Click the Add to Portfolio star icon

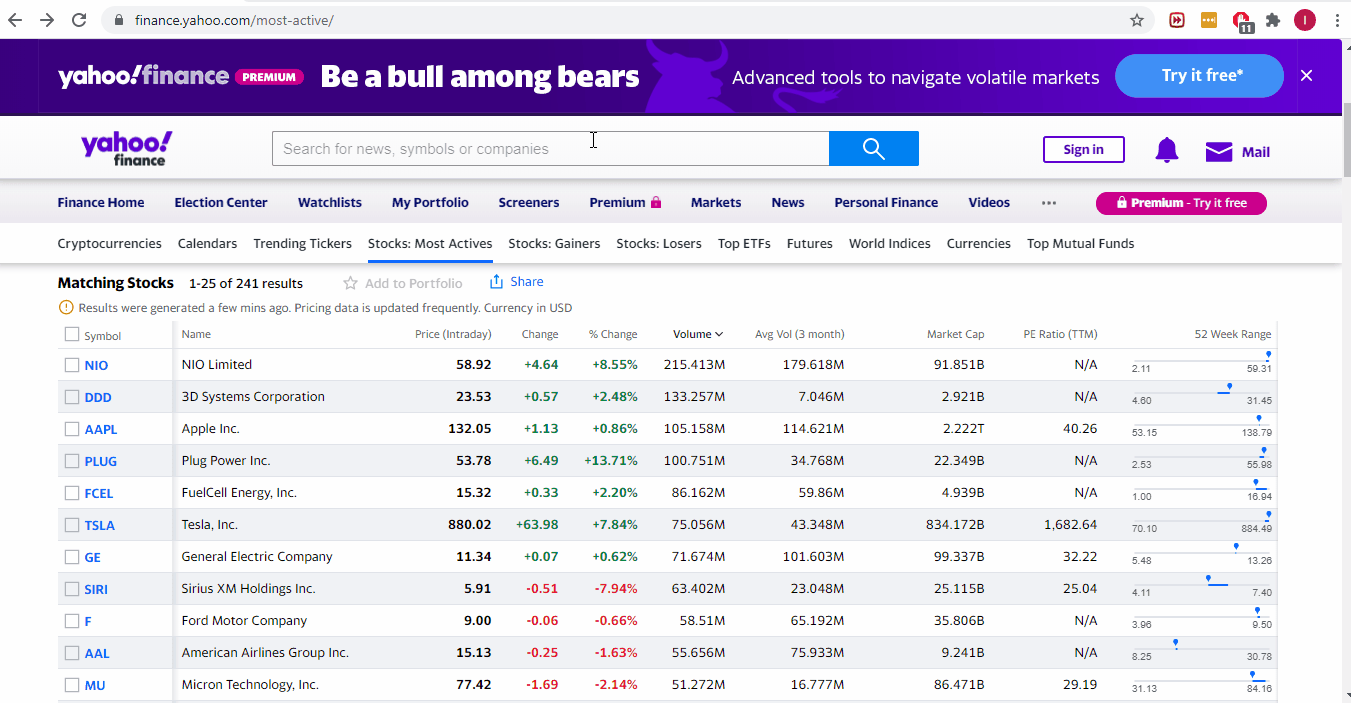click(350, 283)
